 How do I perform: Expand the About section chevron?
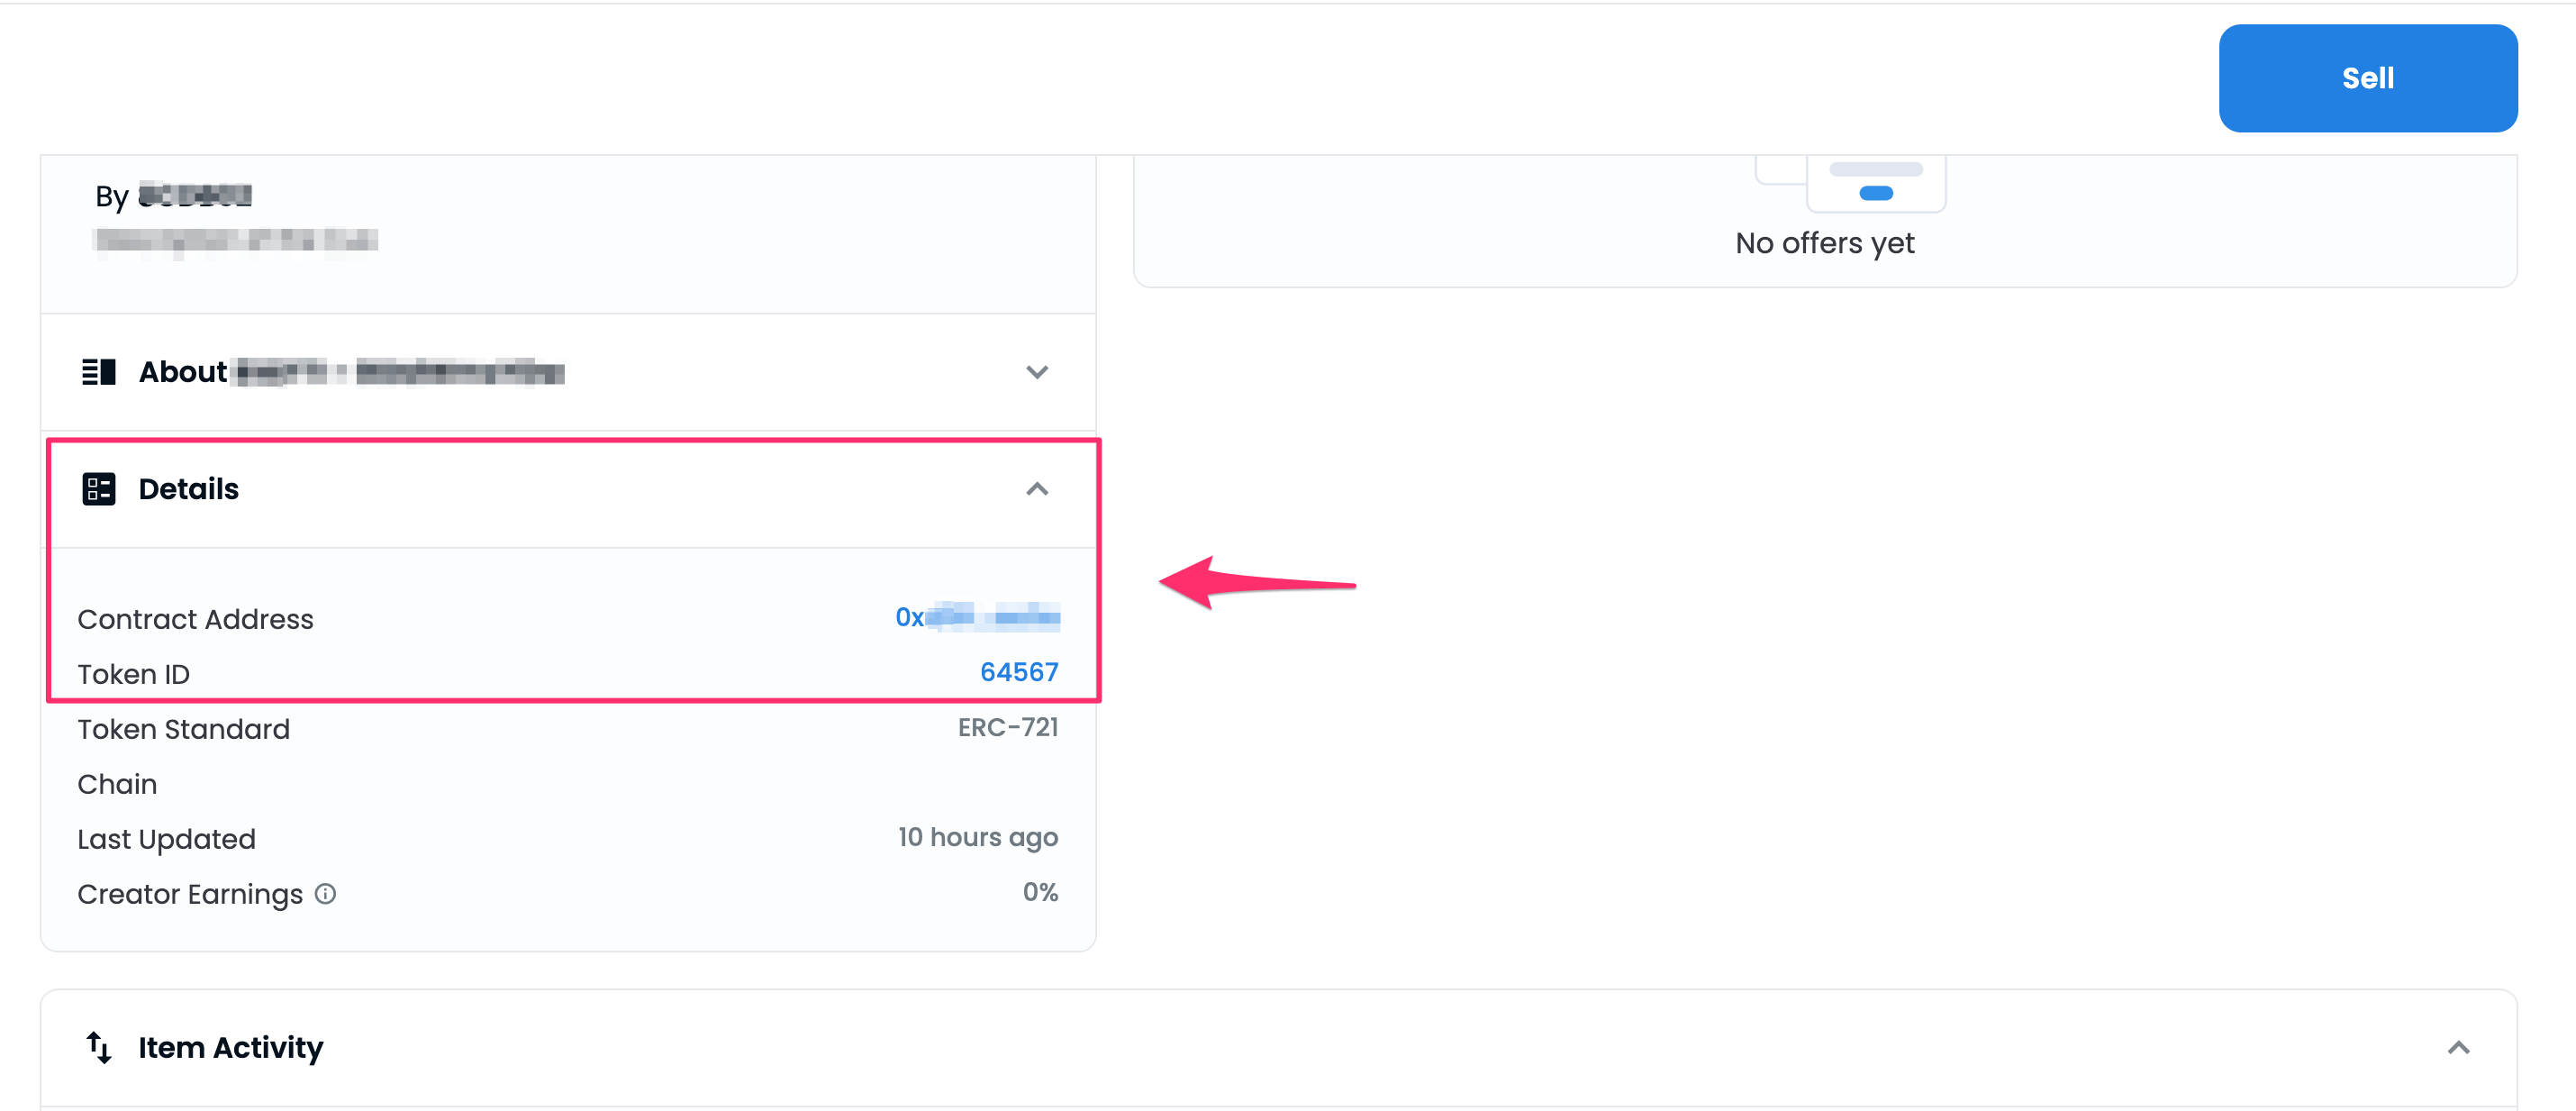[1037, 372]
